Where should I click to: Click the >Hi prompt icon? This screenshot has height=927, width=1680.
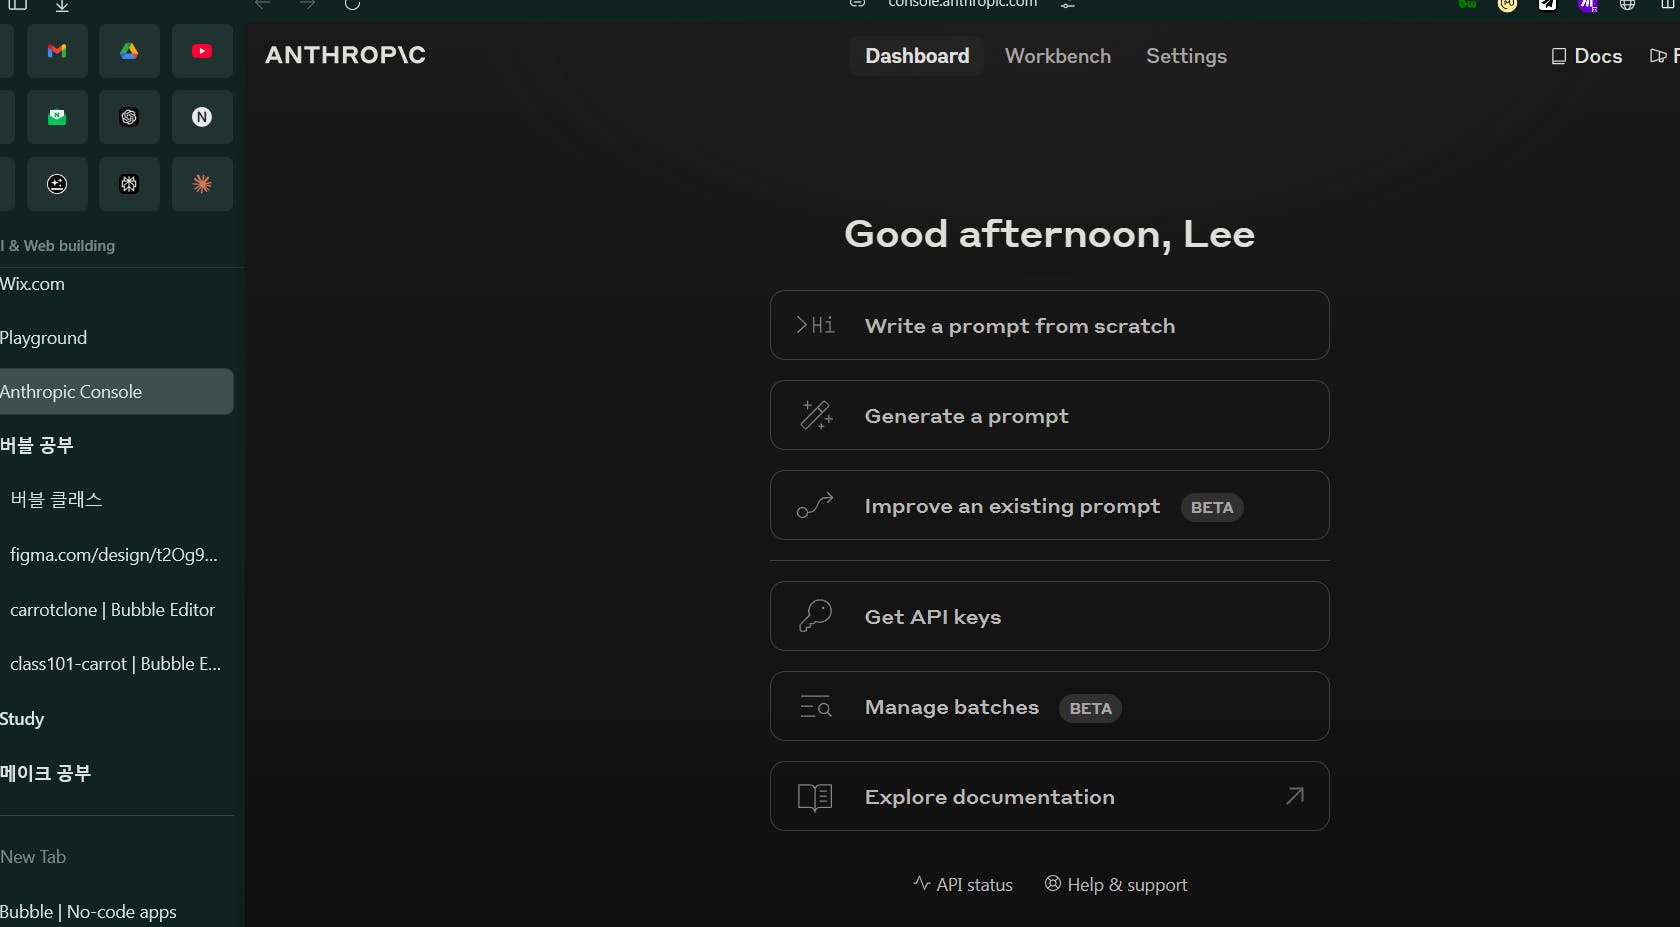[815, 325]
